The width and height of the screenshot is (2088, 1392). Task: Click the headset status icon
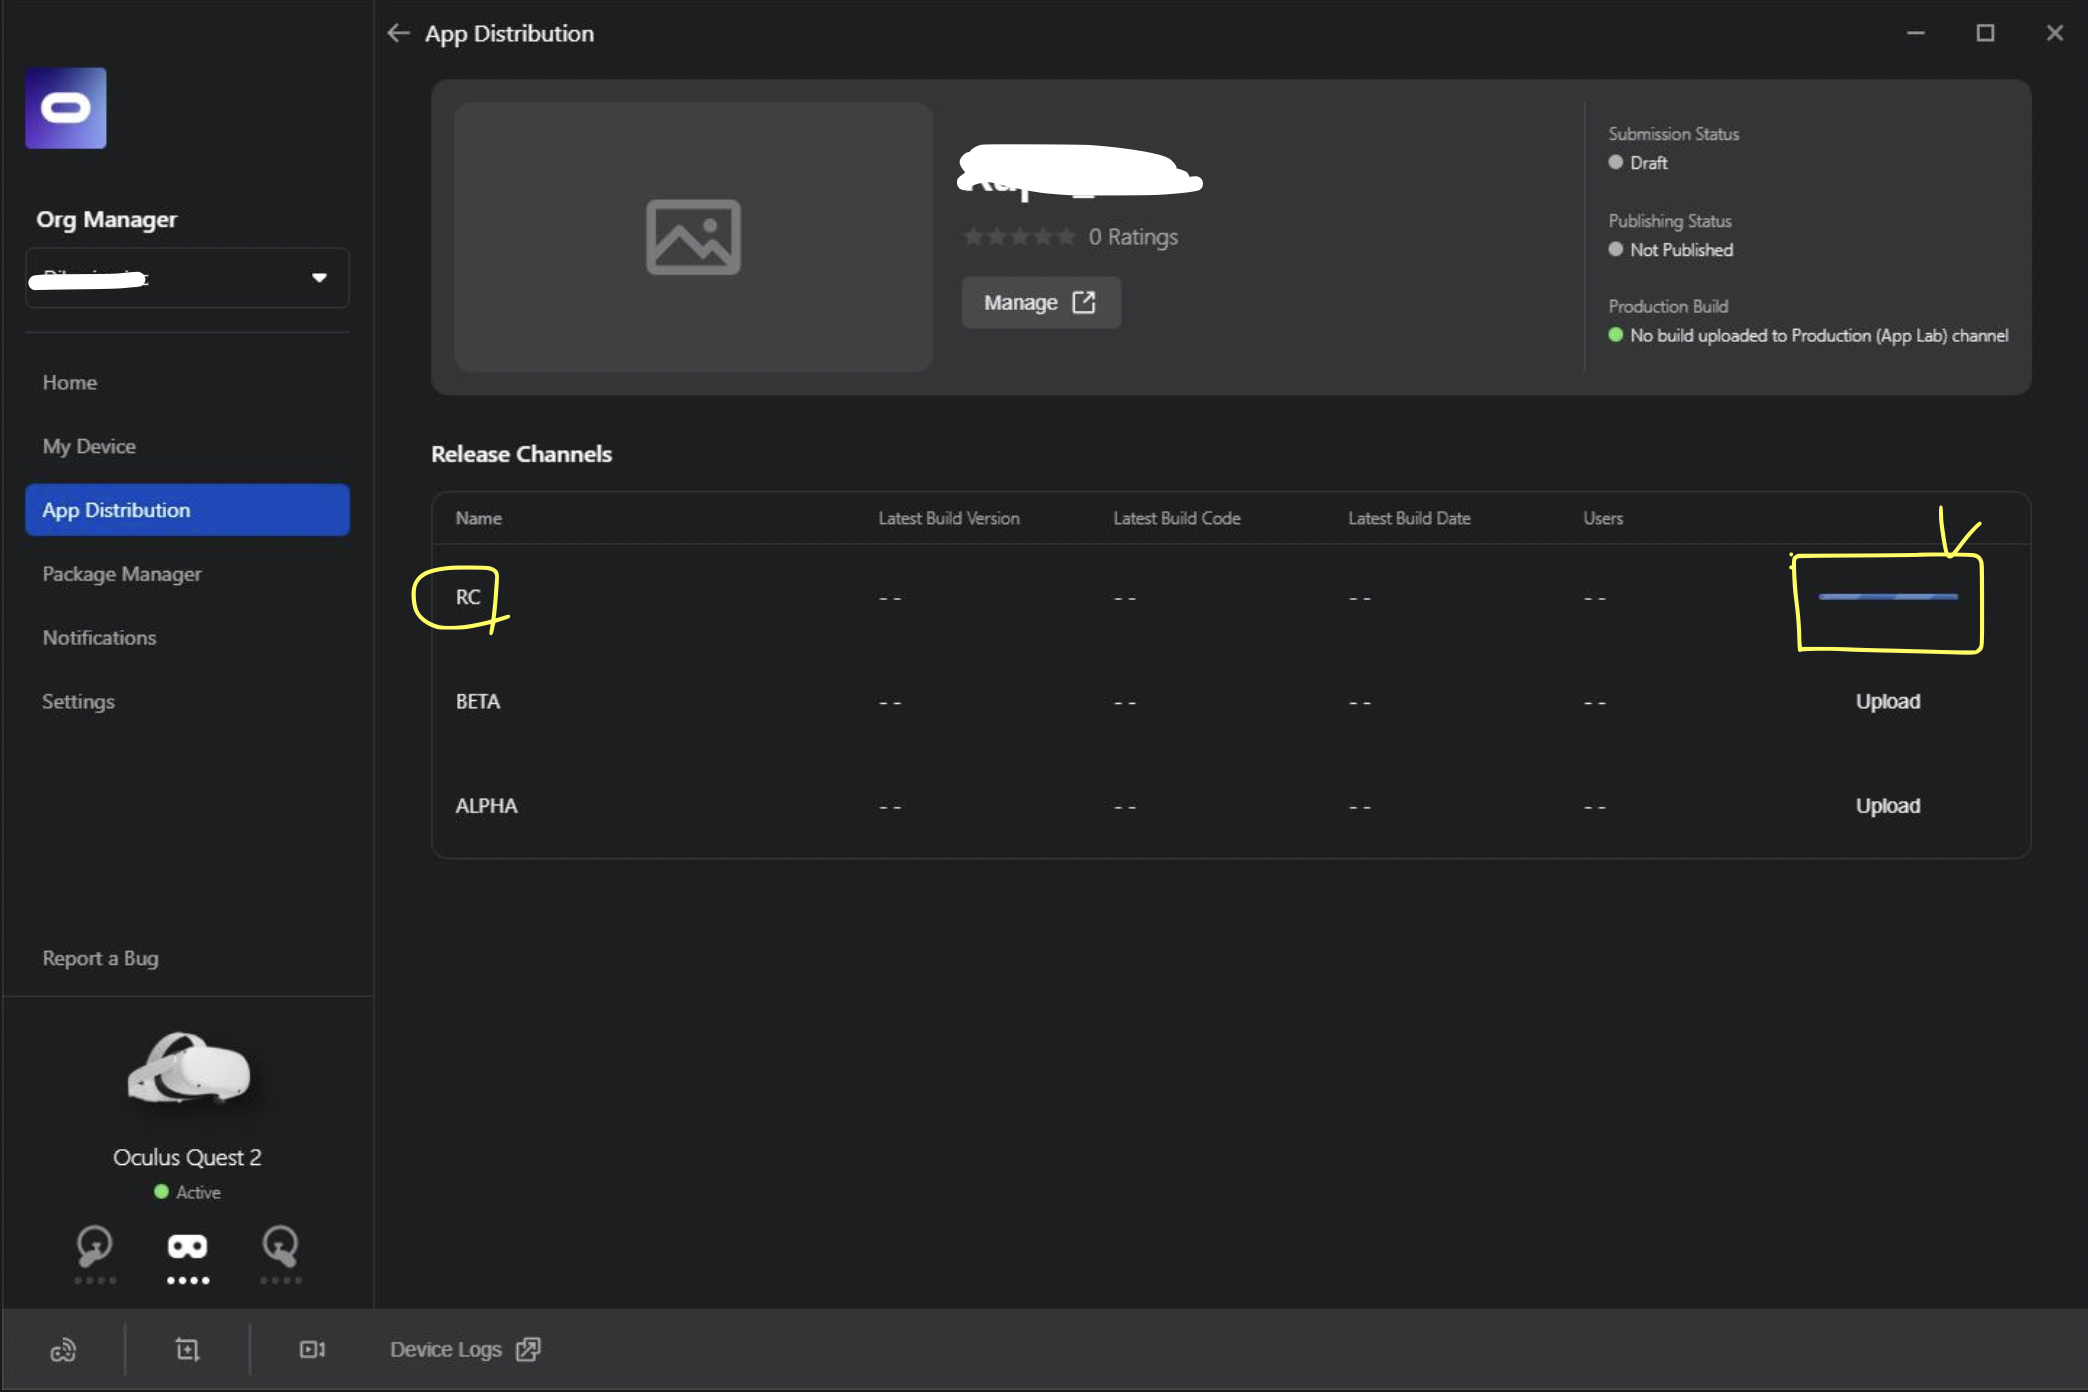point(187,1246)
